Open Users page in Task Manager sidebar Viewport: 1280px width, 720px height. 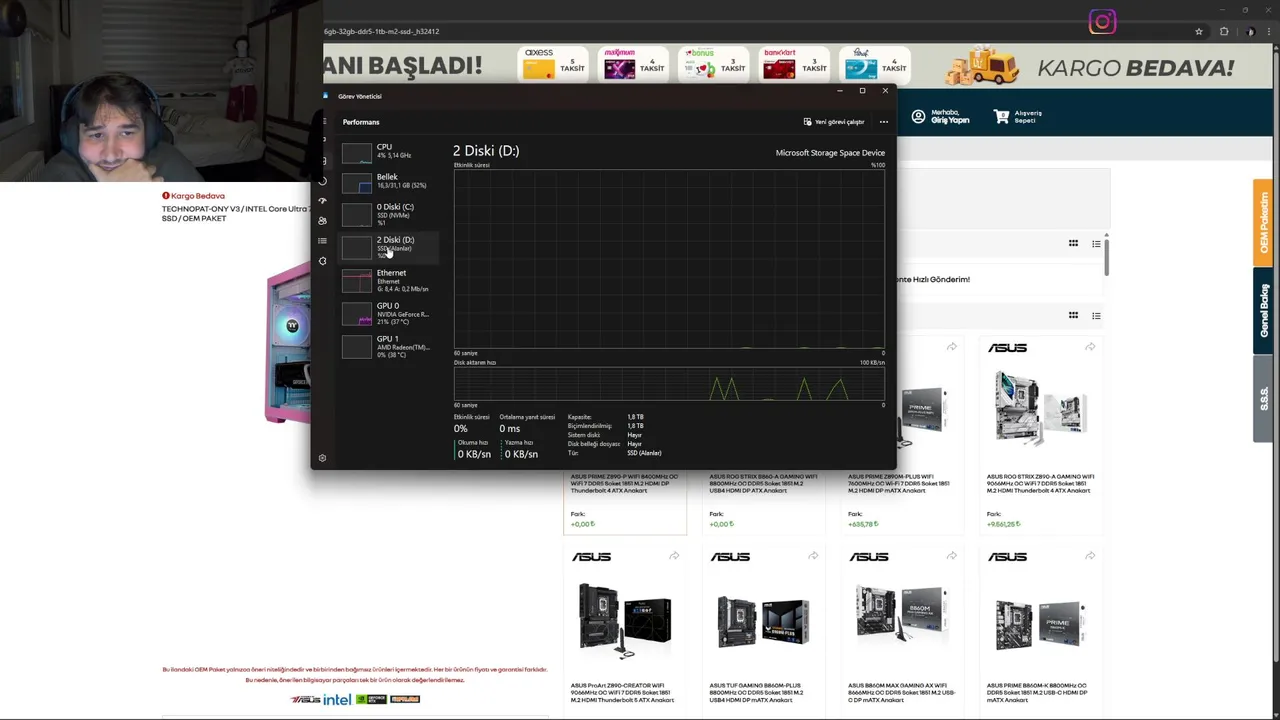[x=322, y=221]
